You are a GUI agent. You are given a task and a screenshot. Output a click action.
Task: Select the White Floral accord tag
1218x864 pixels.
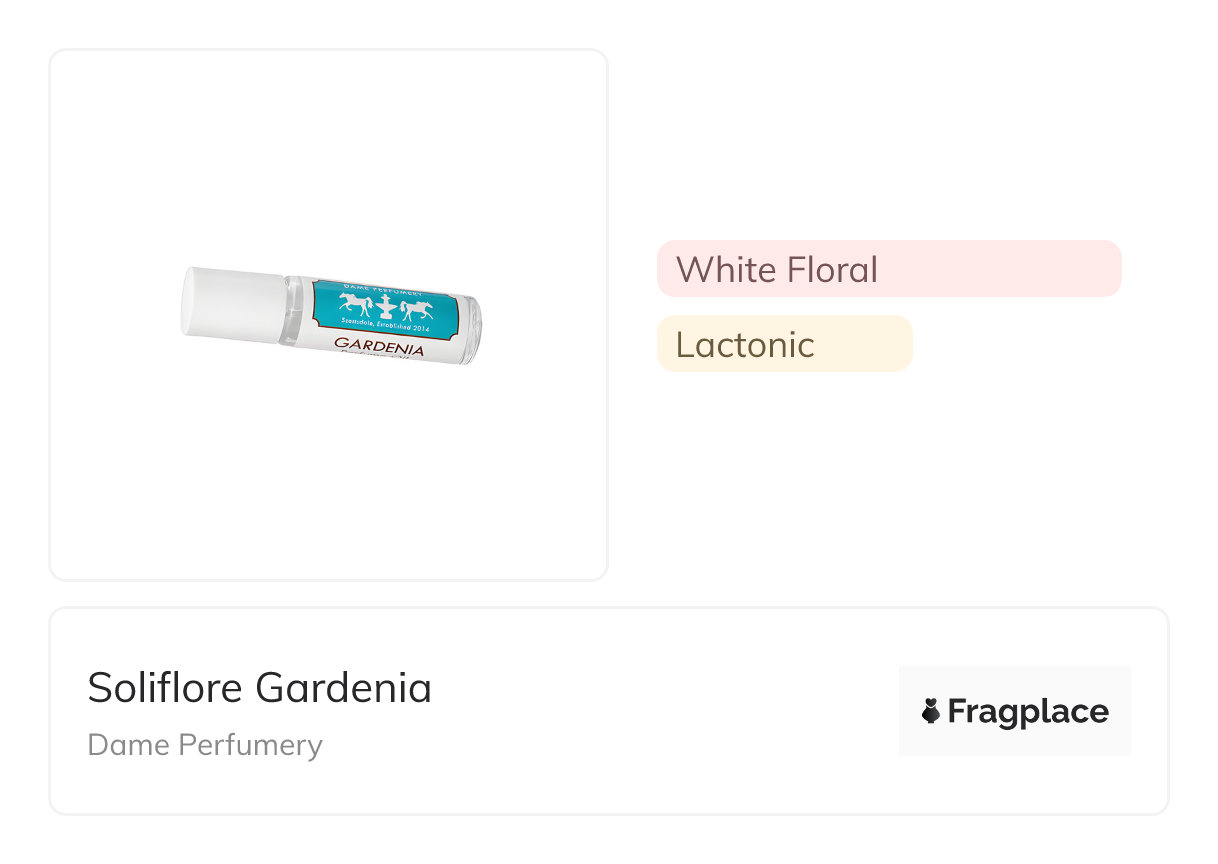[x=777, y=270]
